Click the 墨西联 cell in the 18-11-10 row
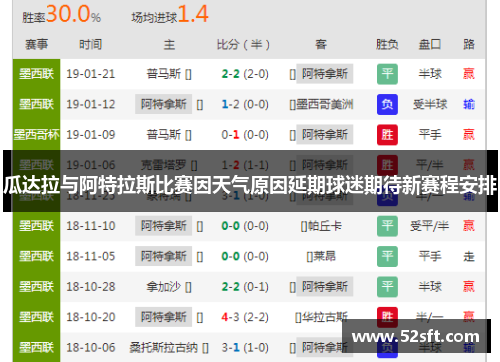 pyautogui.click(x=37, y=226)
